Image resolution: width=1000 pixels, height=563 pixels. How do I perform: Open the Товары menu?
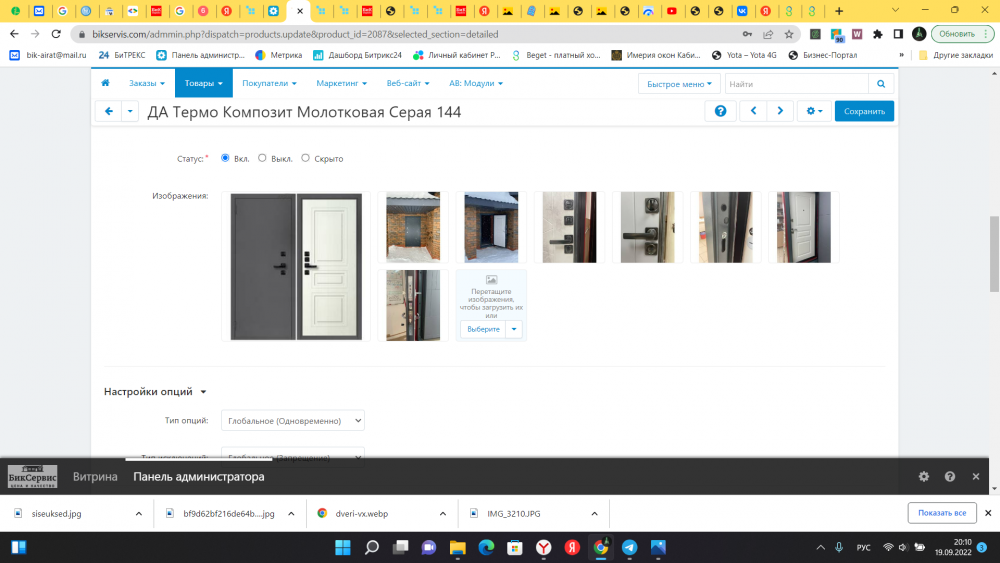coord(203,83)
